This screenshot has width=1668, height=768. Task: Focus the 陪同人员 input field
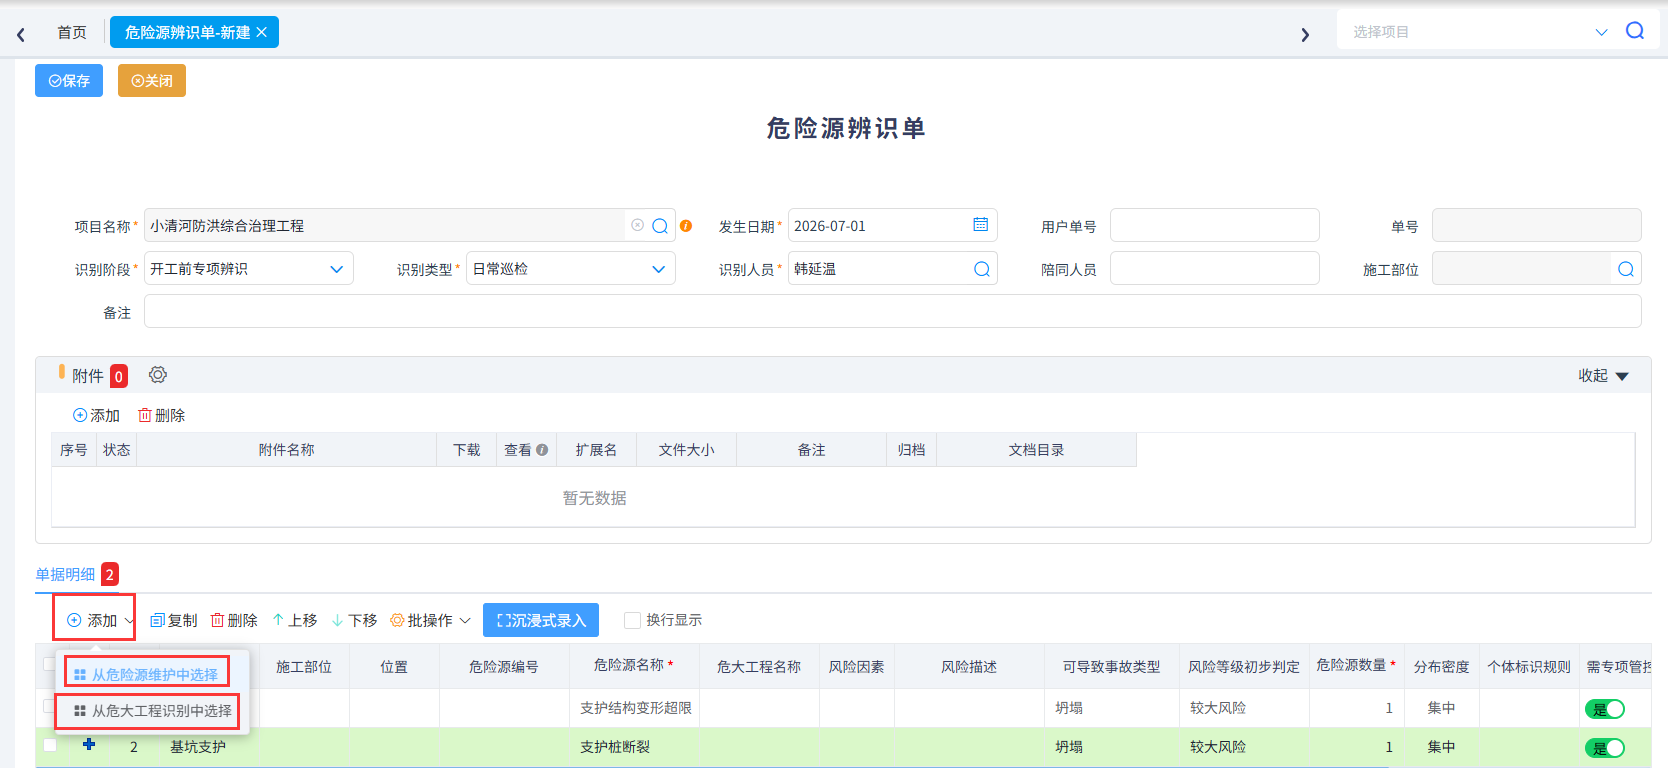pyautogui.click(x=1215, y=268)
